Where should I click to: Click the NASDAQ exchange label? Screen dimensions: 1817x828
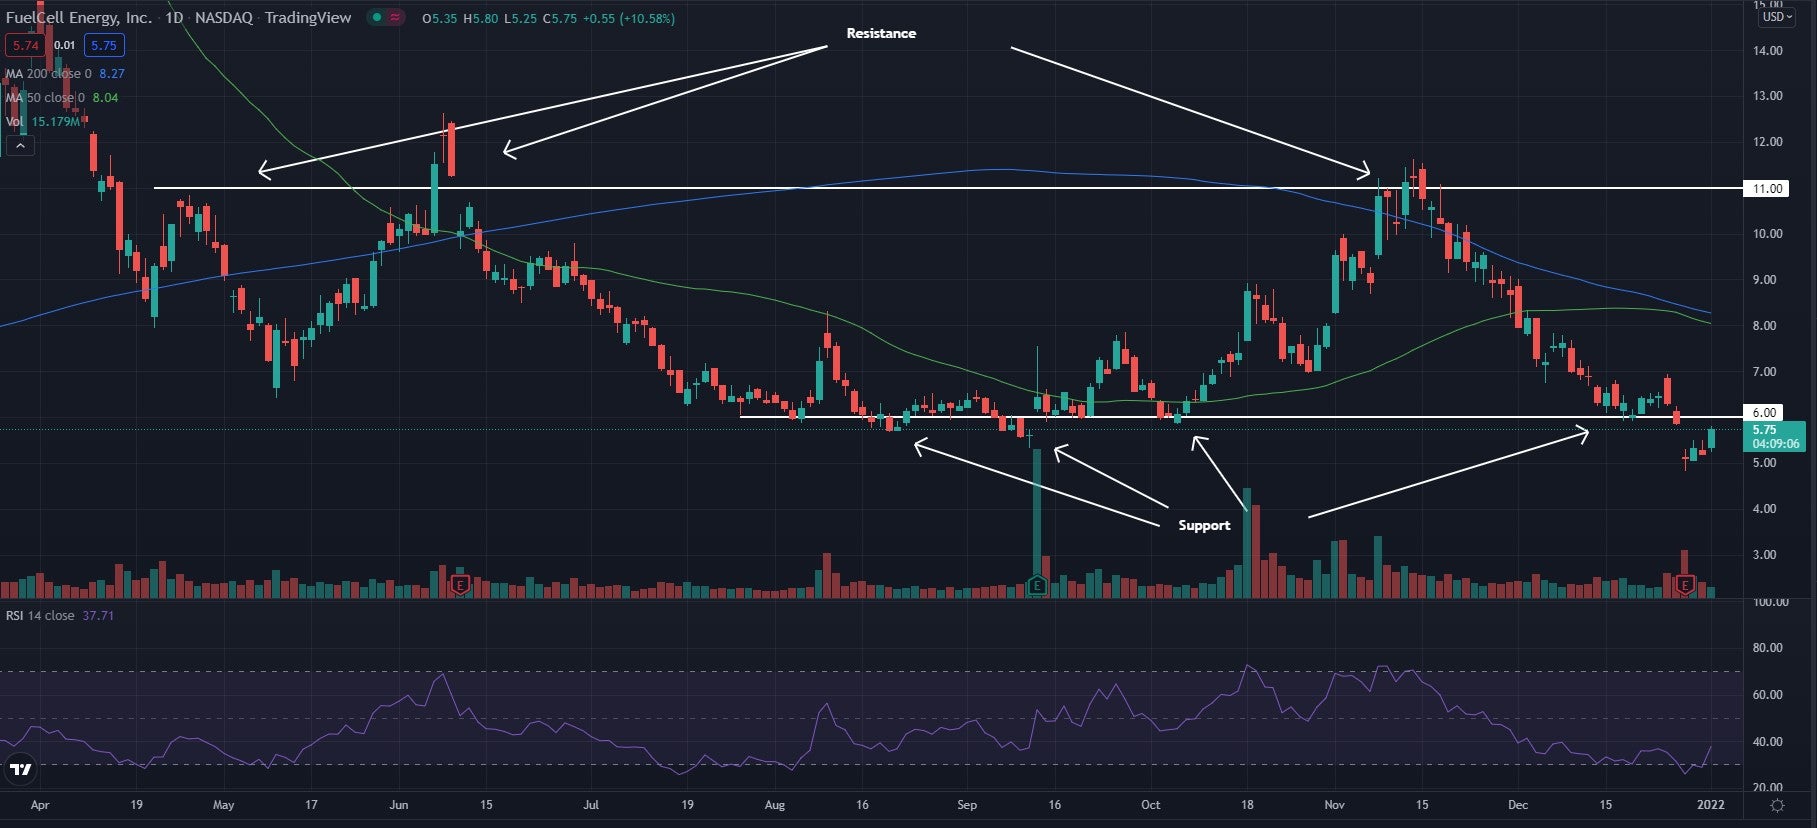[x=224, y=17]
